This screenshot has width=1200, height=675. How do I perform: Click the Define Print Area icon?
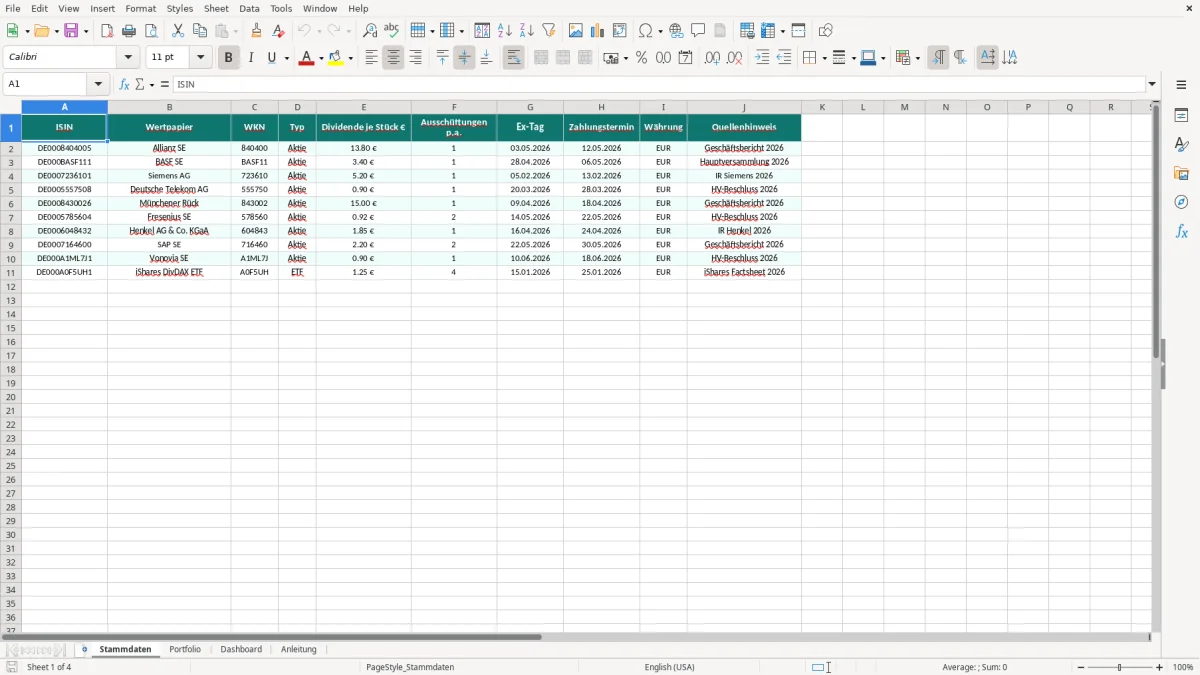747,31
